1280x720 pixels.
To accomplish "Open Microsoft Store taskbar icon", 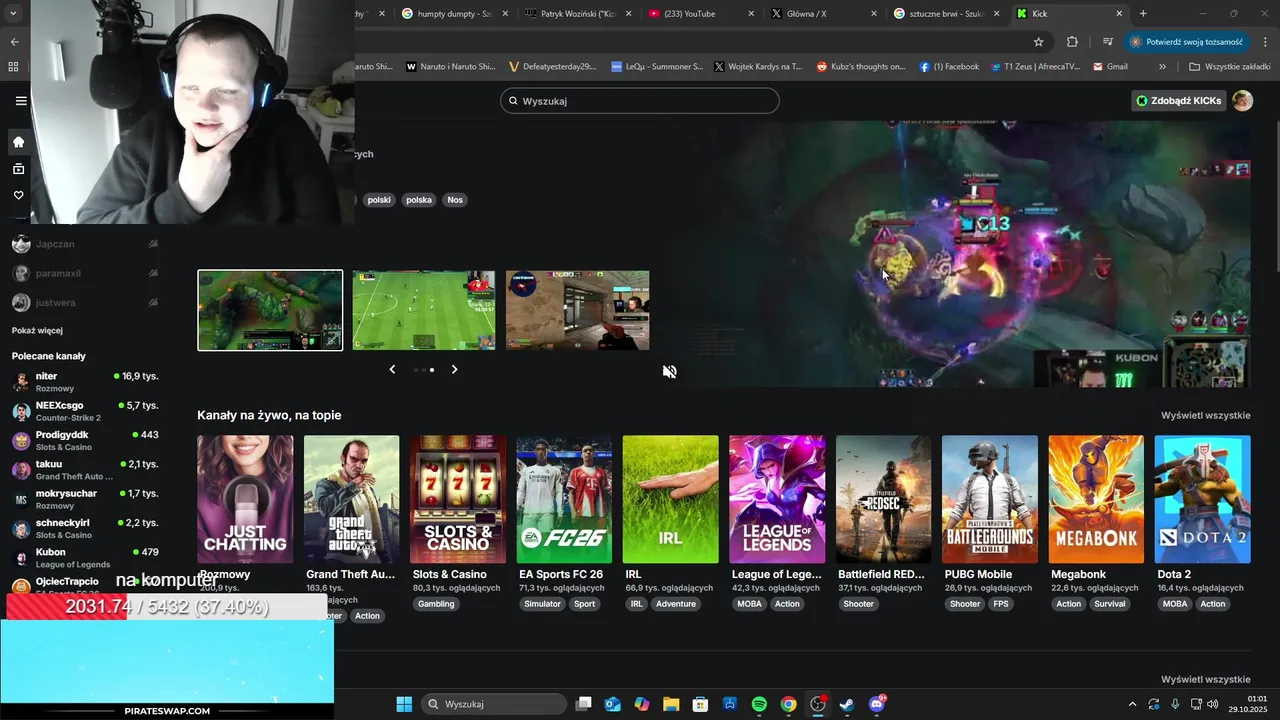I will pyautogui.click(x=701, y=704).
